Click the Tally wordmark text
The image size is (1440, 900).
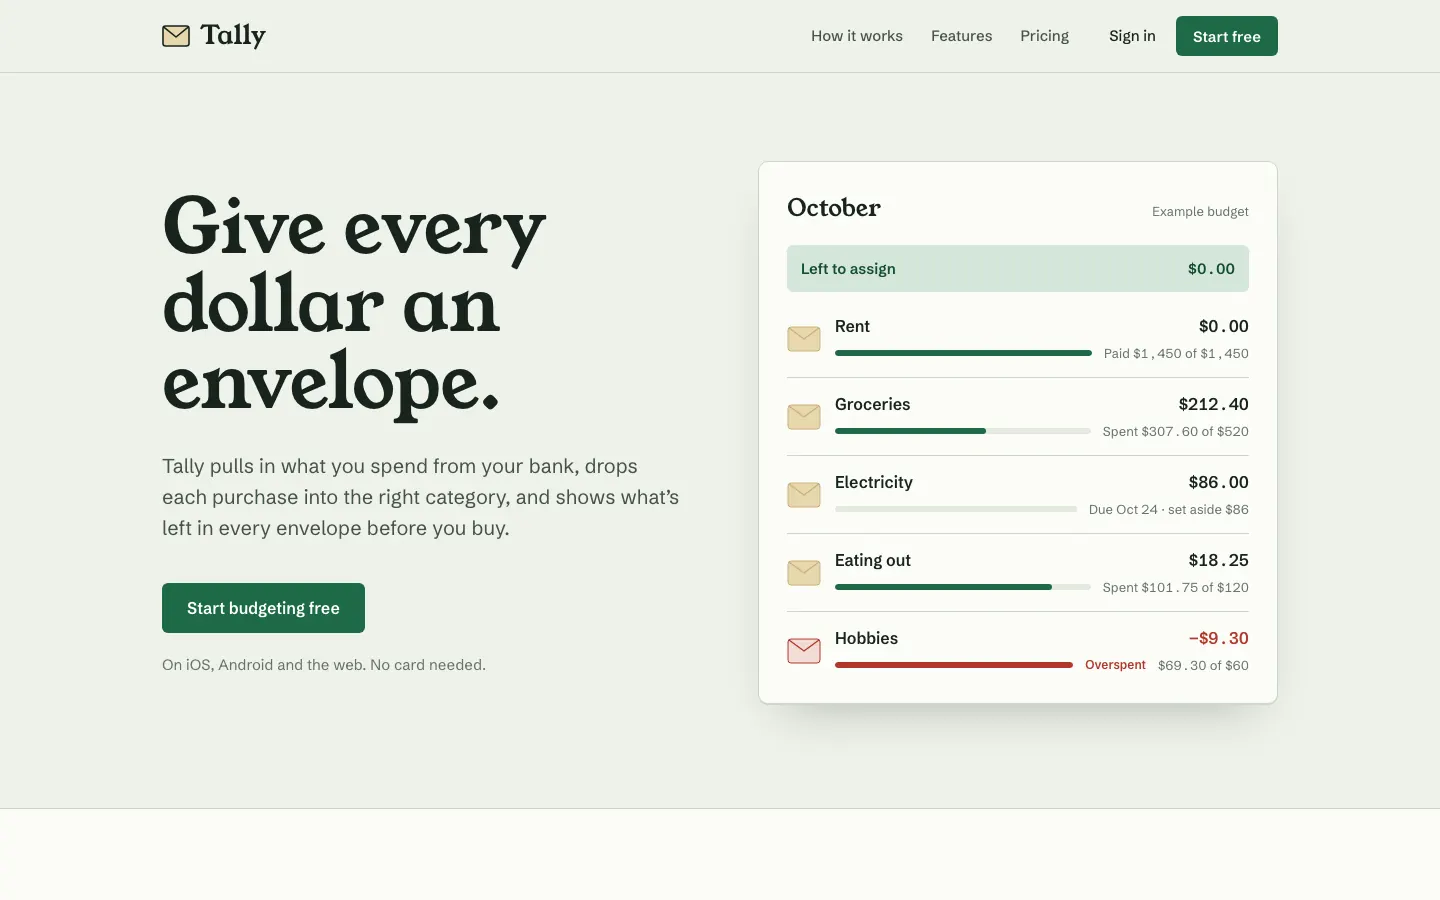233,36
